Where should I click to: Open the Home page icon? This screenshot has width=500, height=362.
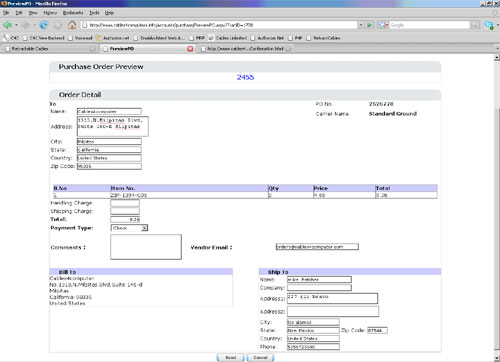72,25
